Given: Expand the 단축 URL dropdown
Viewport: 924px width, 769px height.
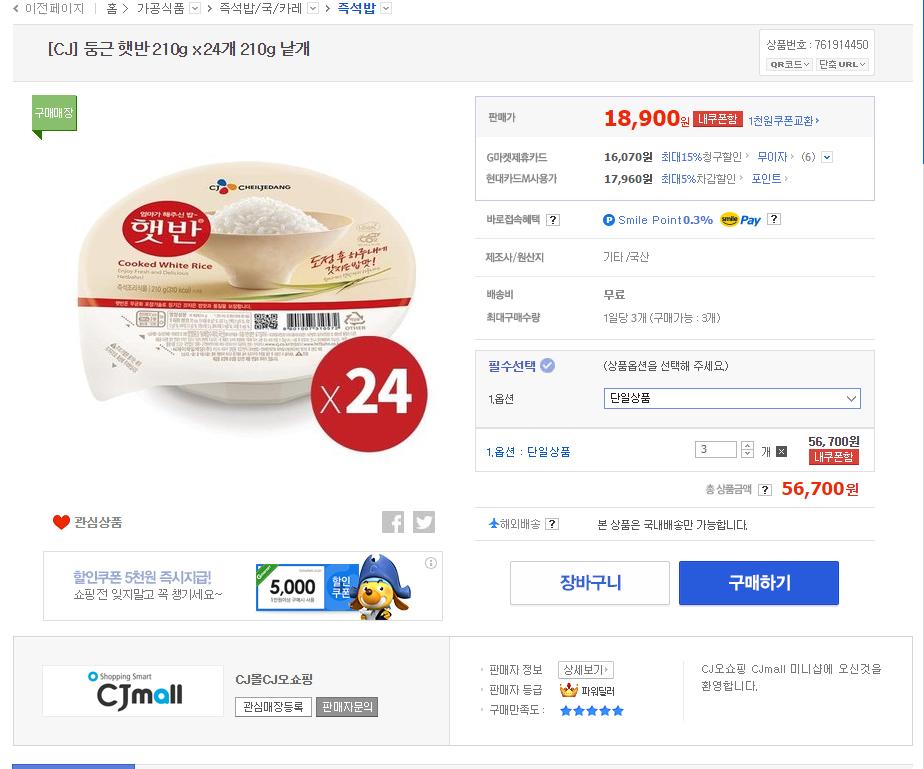Looking at the screenshot, I should coord(842,64).
